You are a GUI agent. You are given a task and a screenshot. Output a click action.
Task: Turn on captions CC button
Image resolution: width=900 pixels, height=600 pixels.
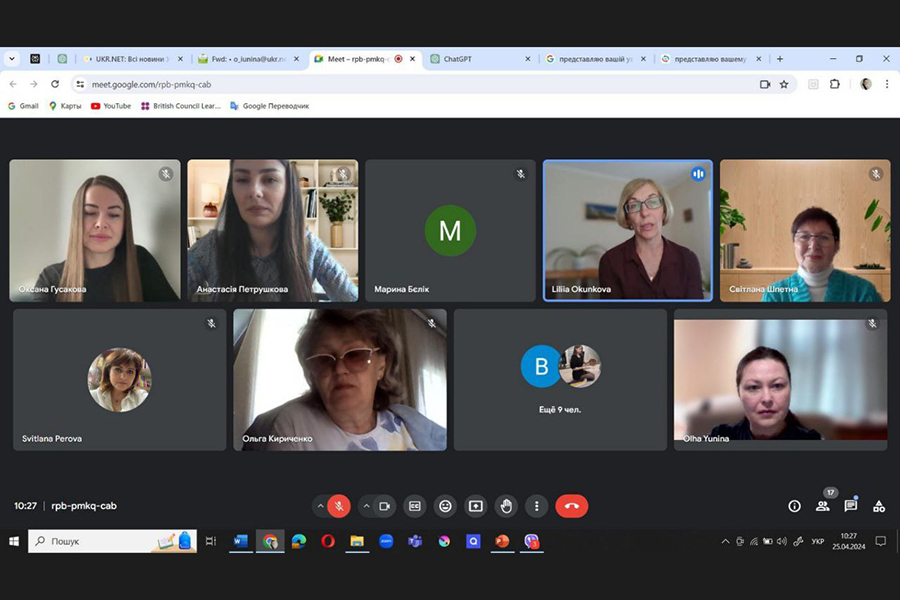pyautogui.click(x=414, y=506)
